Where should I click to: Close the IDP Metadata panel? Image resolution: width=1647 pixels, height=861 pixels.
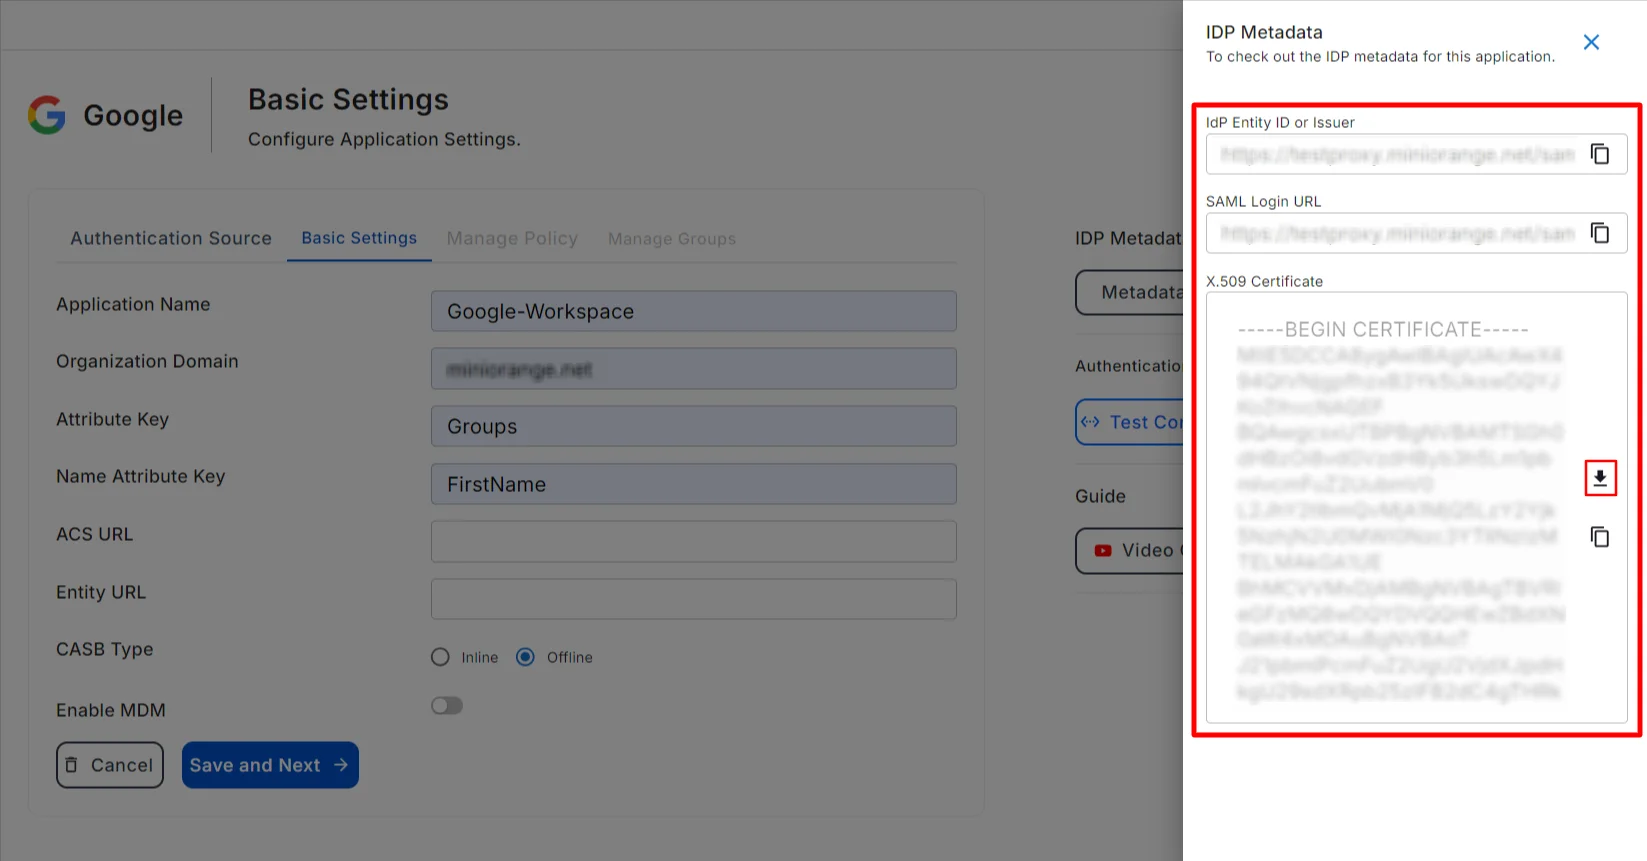pyautogui.click(x=1591, y=42)
